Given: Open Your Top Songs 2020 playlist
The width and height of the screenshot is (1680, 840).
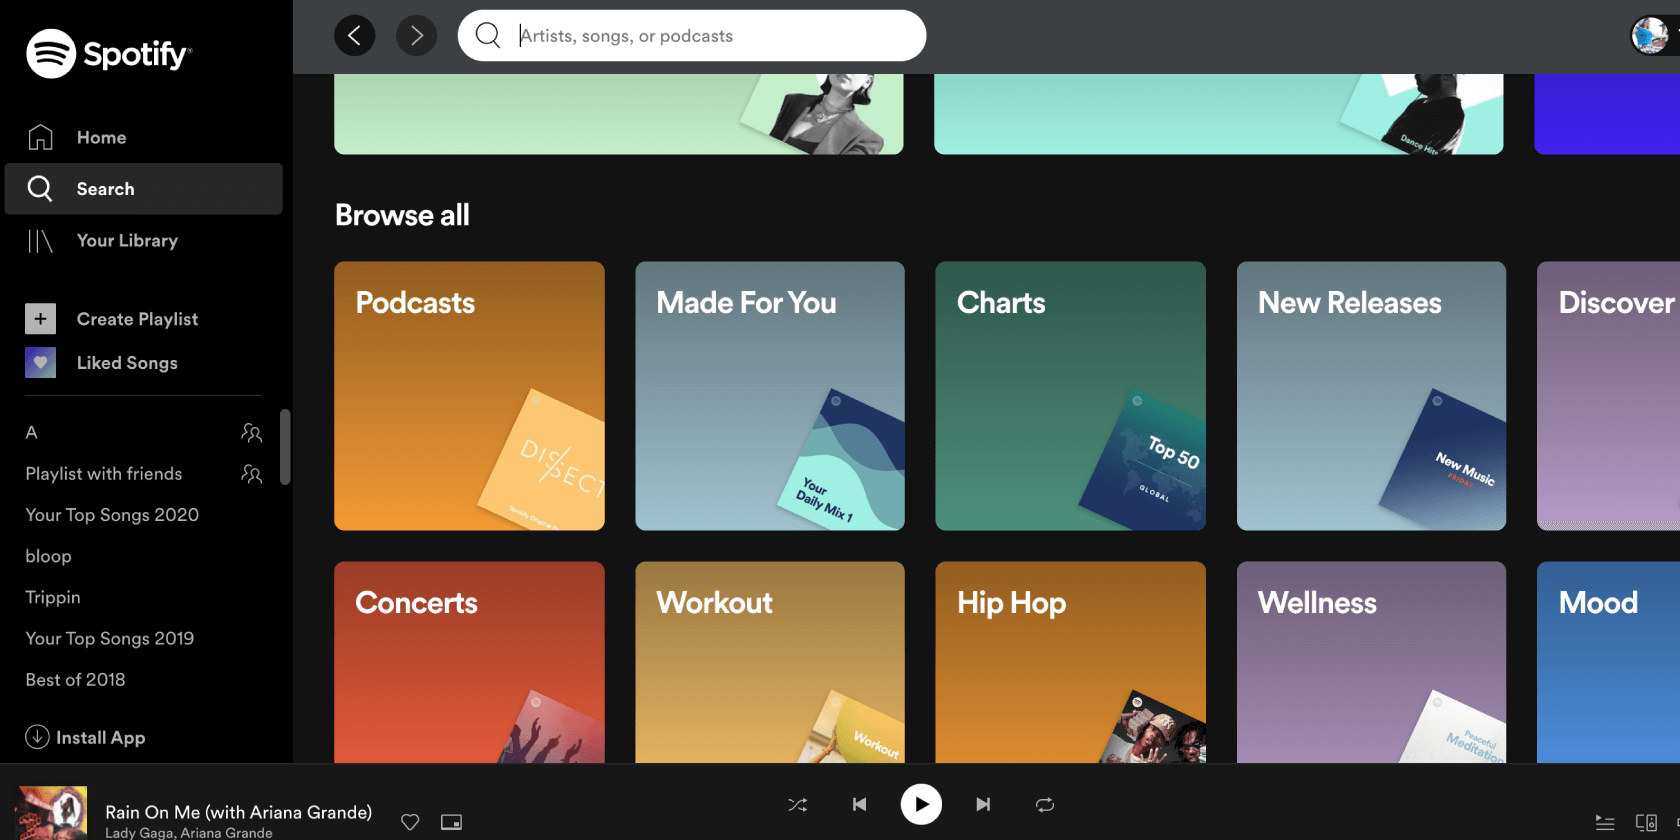Looking at the screenshot, I should (112, 515).
